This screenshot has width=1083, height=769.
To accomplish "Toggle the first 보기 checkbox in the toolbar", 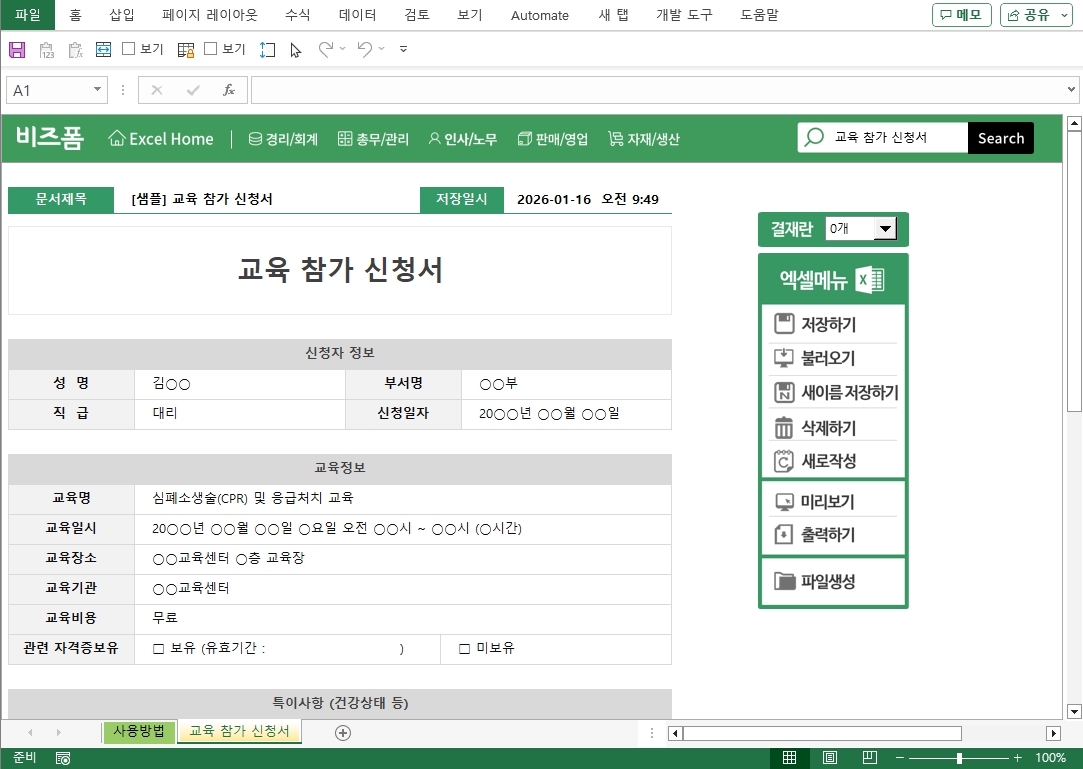I will click(128, 49).
